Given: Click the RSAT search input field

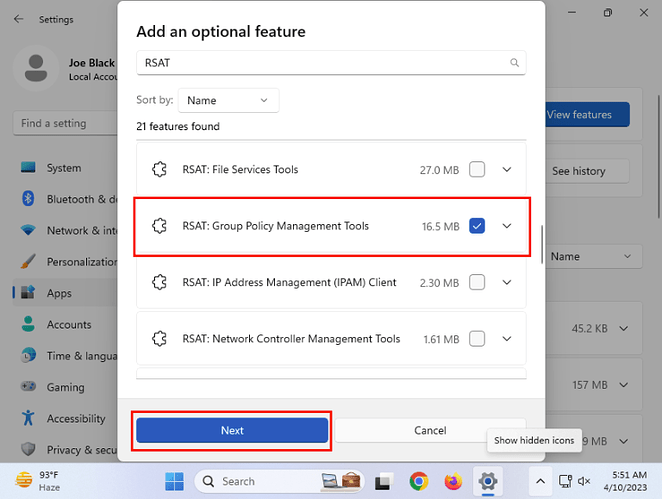Looking at the screenshot, I should (x=331, y=62).
